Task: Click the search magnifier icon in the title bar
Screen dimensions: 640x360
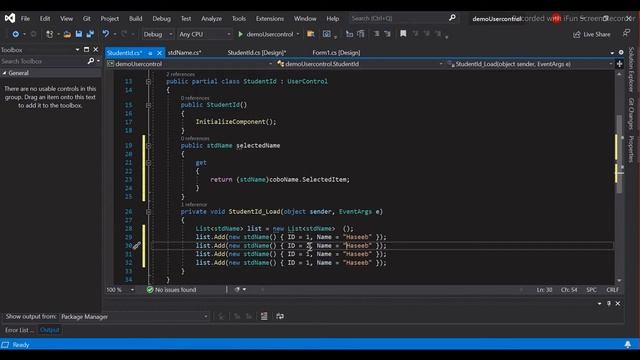Action: coord(452,18)
